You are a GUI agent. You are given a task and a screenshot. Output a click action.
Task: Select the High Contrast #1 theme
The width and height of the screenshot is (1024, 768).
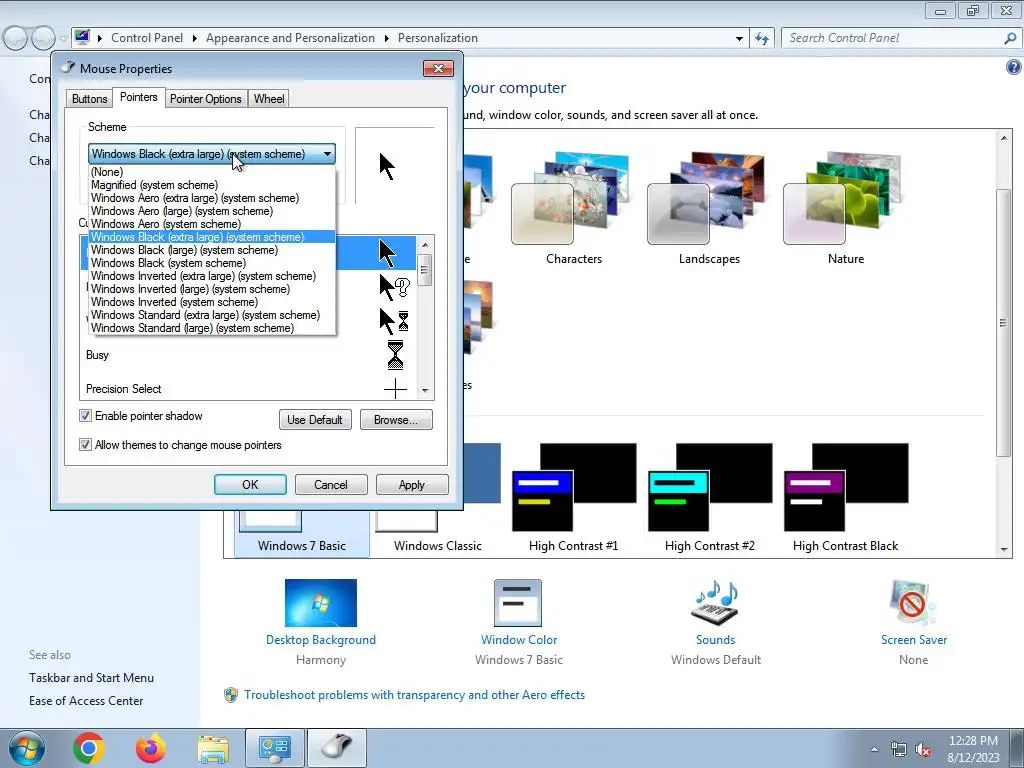tap(573, 498)
